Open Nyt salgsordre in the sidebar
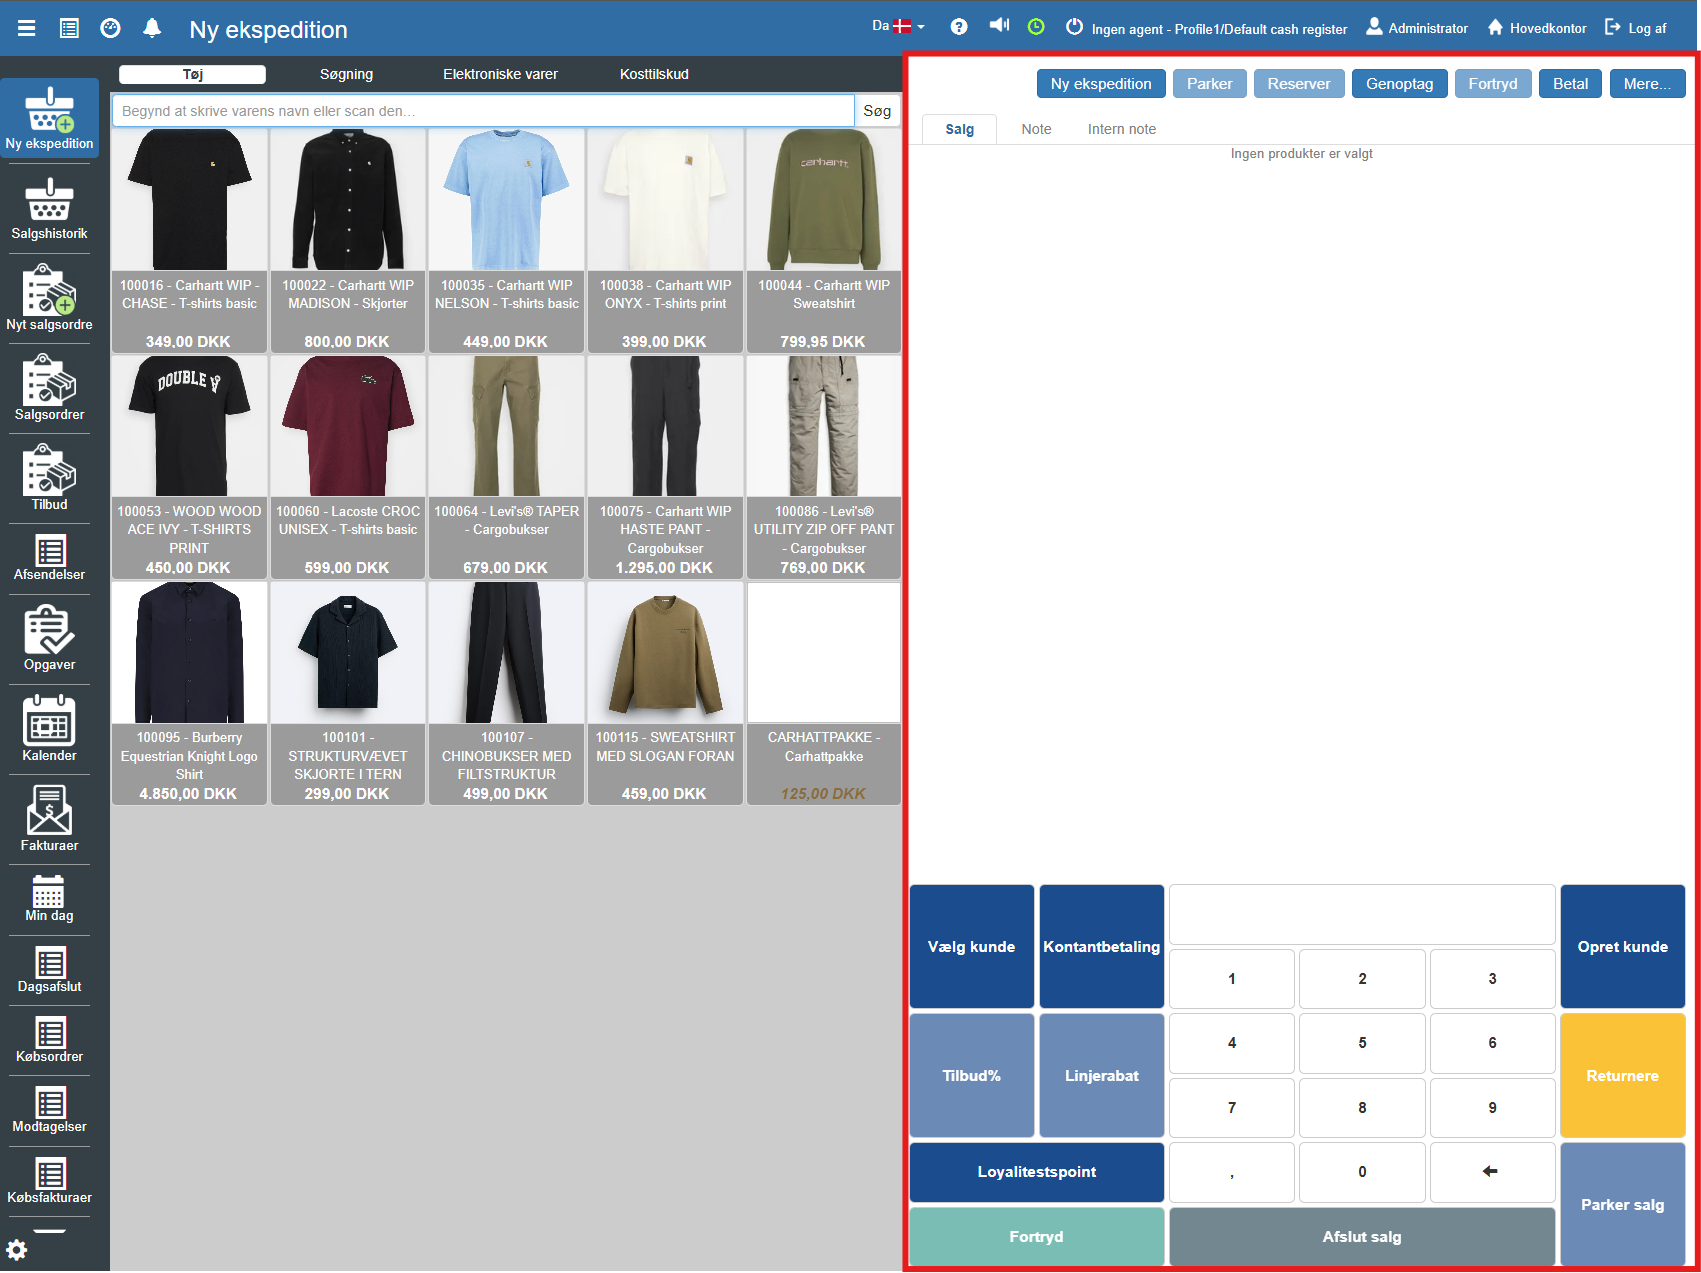Image resolution: width=1701 pixels, height=1273 pixels. point(50,299)
